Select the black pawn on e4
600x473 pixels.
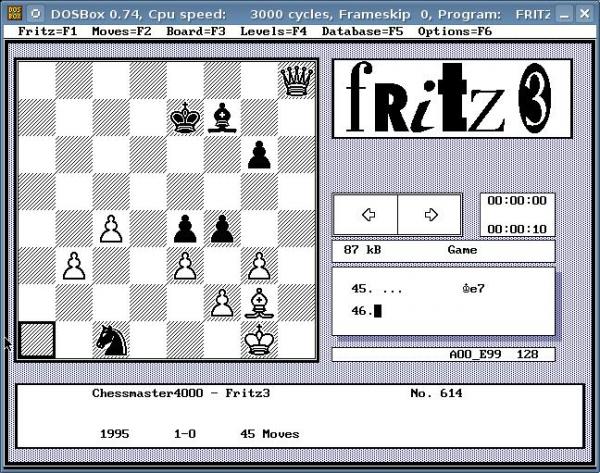pyautogui.click(x=185, y=229)
